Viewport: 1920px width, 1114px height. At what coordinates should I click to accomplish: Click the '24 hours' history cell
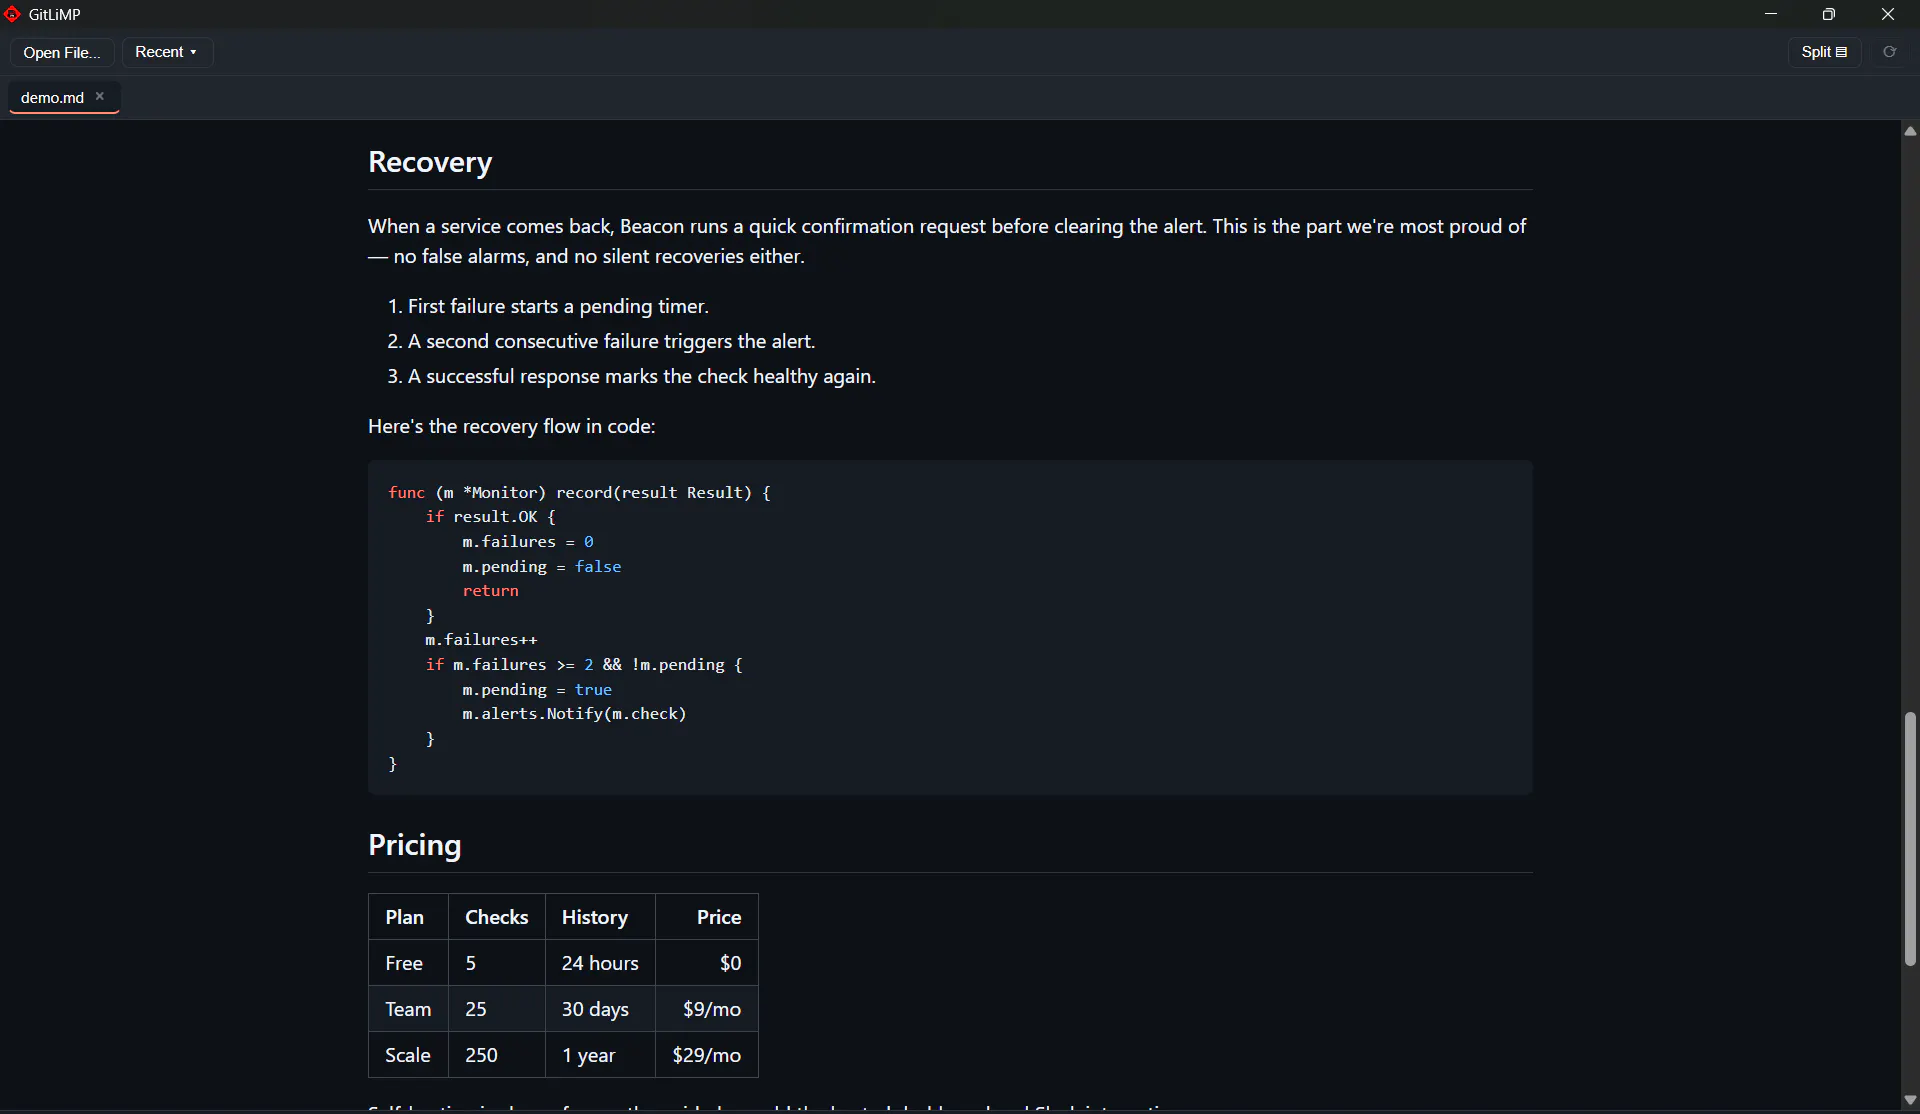tap(600, 963)
